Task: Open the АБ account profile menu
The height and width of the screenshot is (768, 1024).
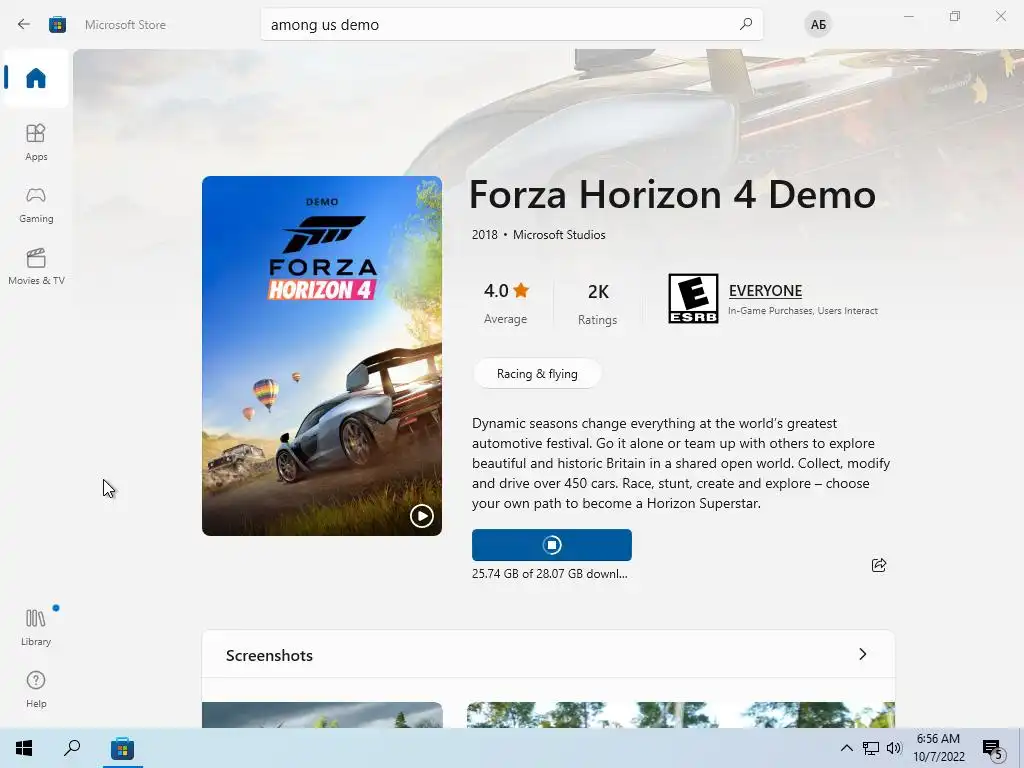Action: 818,25
